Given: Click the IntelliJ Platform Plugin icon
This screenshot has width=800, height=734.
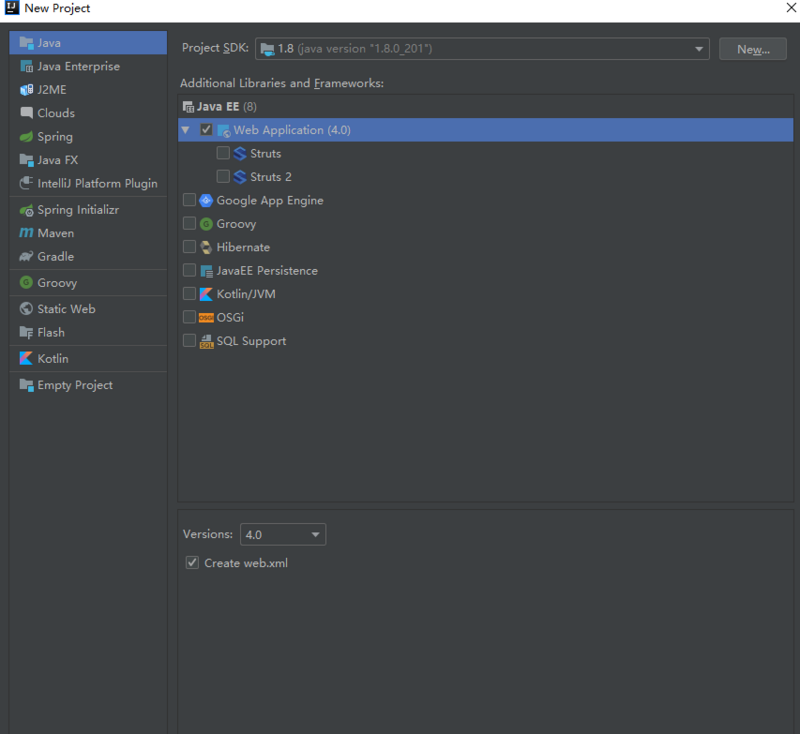Looking at the screenshot, I should [26, 184].
